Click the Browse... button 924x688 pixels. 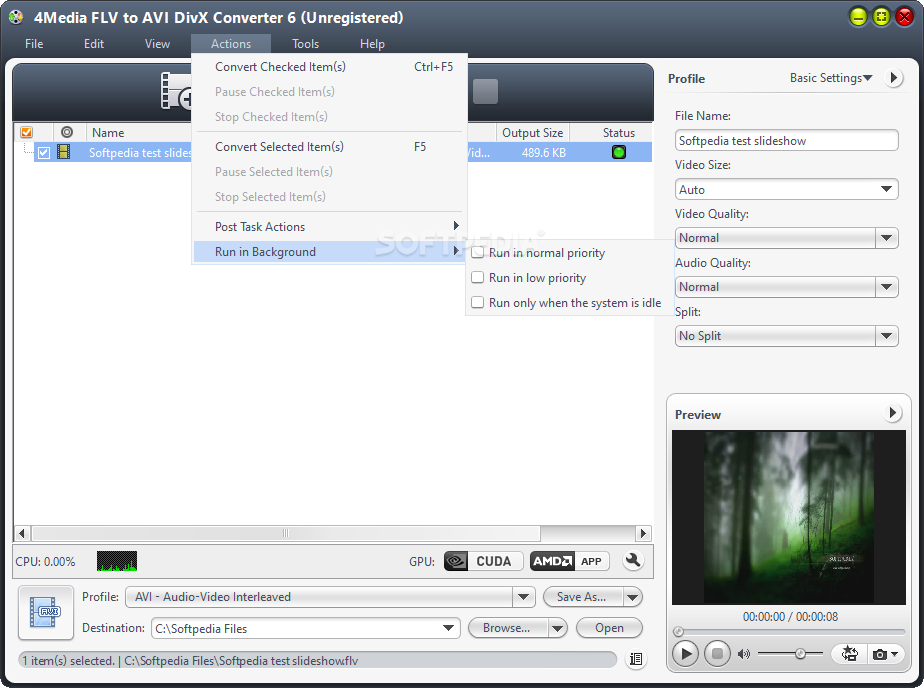point(507,629)
